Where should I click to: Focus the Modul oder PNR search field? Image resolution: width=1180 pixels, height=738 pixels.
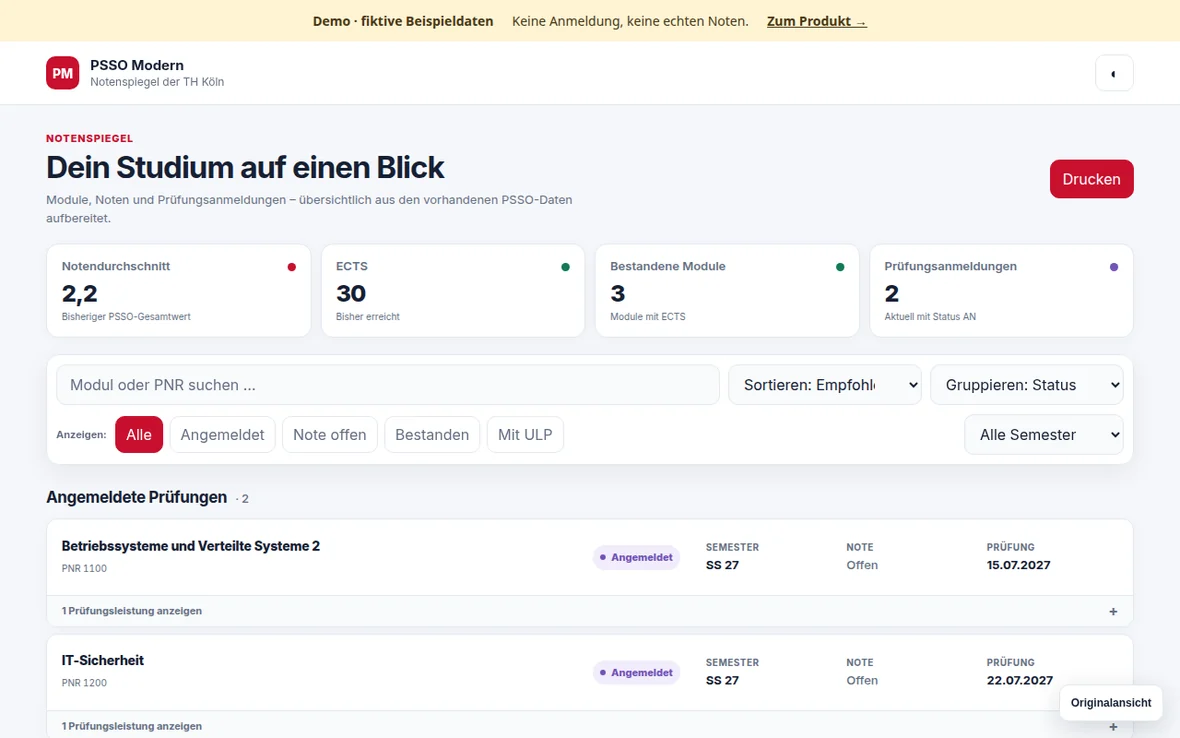click(388, 385)
